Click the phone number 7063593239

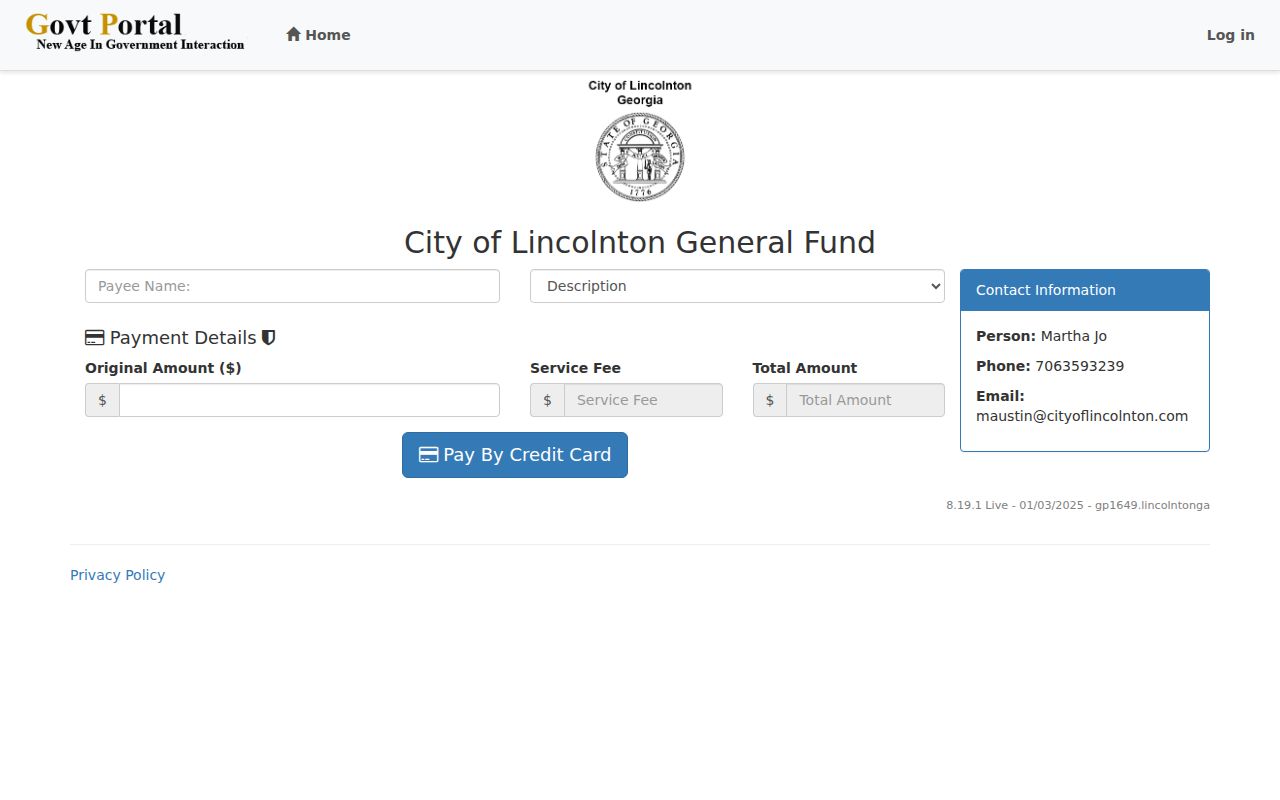(1079, 366)
